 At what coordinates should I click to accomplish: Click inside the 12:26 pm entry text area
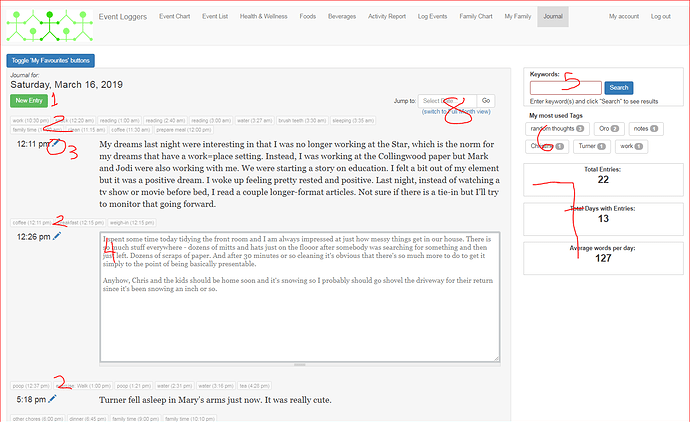[x=300, y=297]
